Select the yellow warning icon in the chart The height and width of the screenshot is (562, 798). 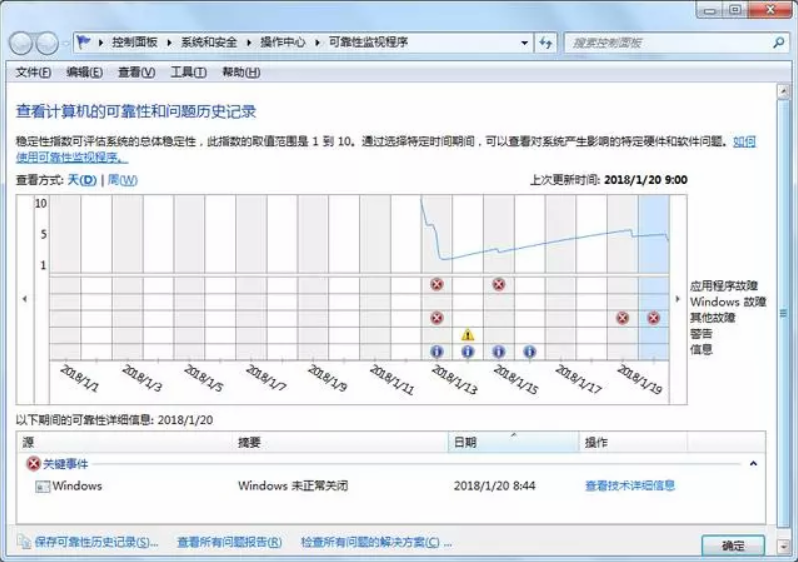pos(467,334)
